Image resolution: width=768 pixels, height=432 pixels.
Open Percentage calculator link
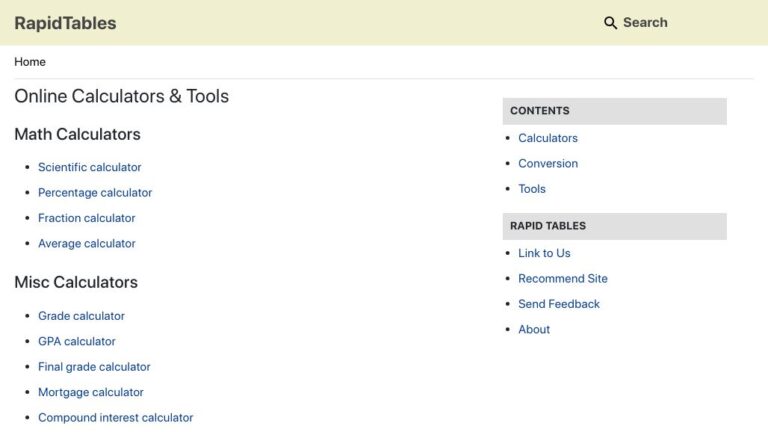pyautogui.click(x=95, y=192)
